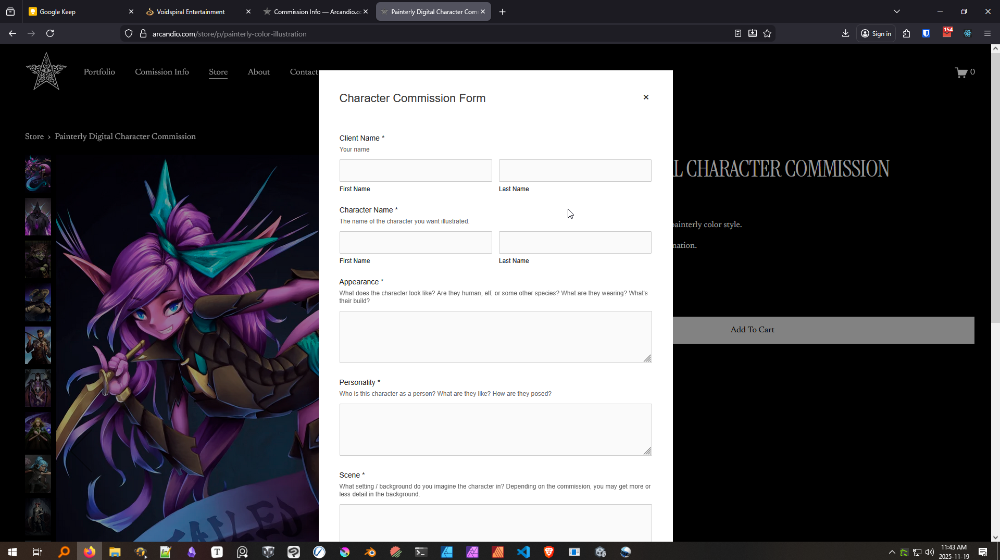Screen dimensions: 1000x560
Task: Click the Arcandio star logo
Action: click(46, 71)
